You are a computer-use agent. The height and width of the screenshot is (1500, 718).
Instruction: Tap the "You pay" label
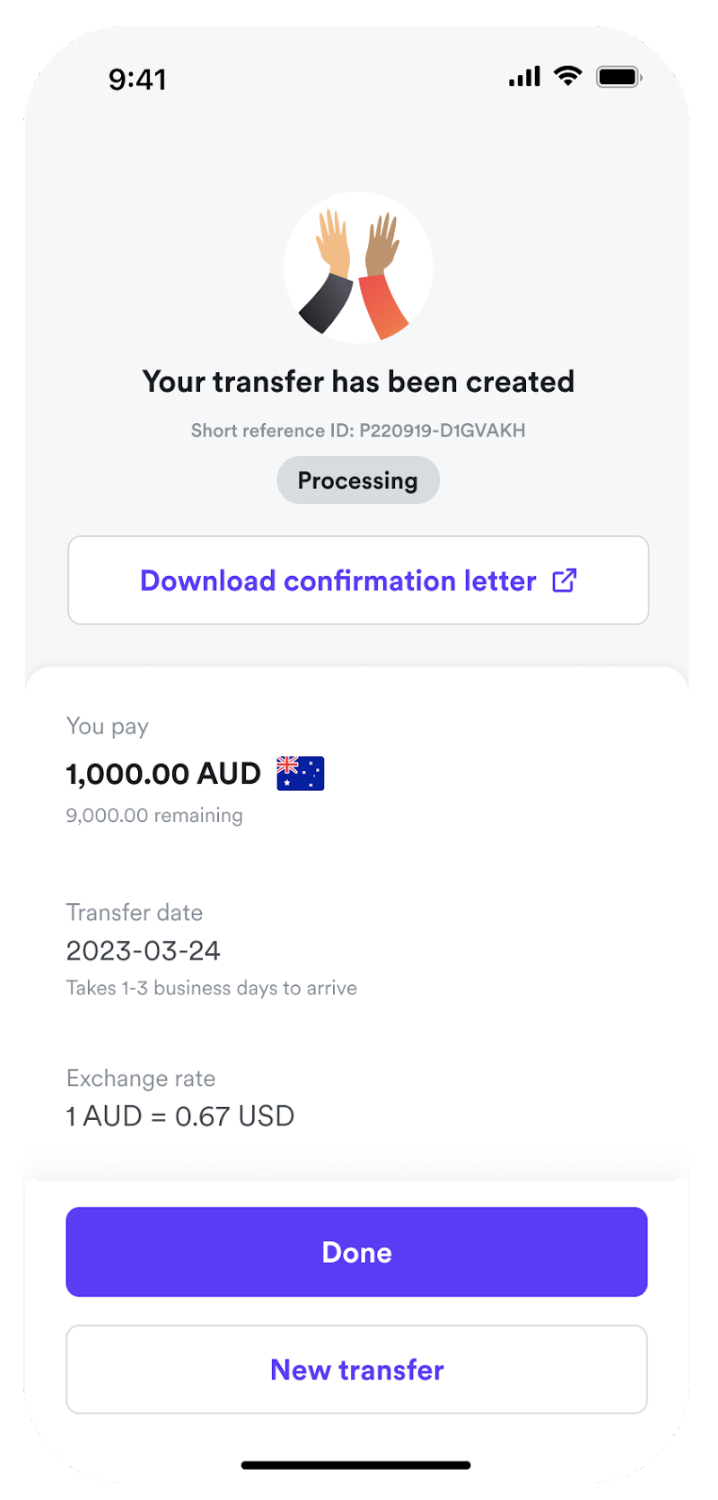107,727
